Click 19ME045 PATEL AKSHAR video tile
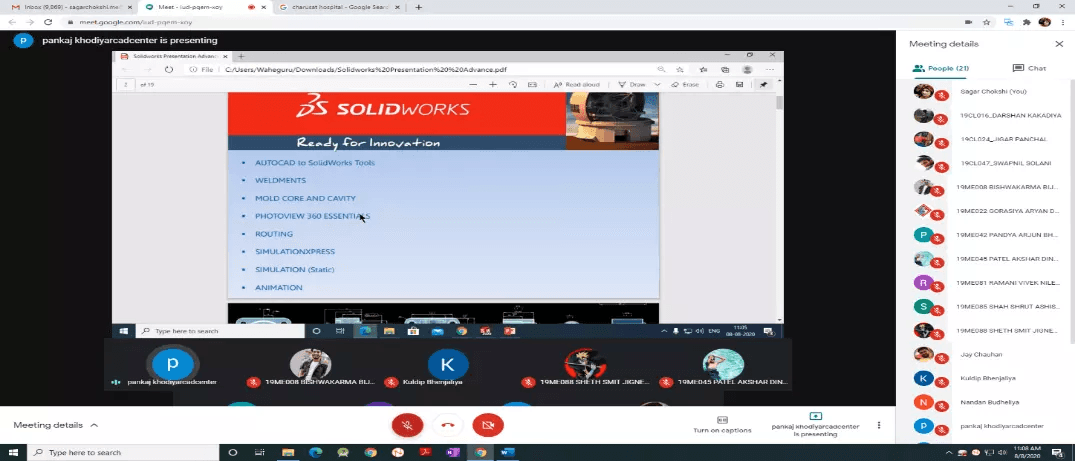This screenshot has height=461, width=1075. click(x=723, y=365)
